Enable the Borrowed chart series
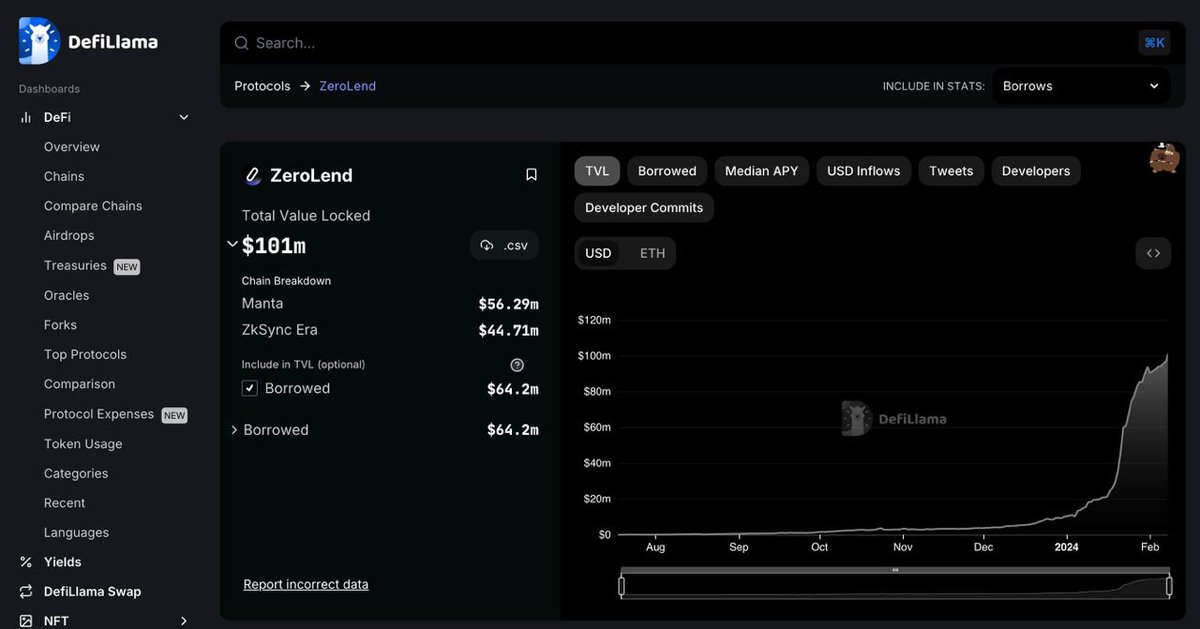 coord(666,170)
